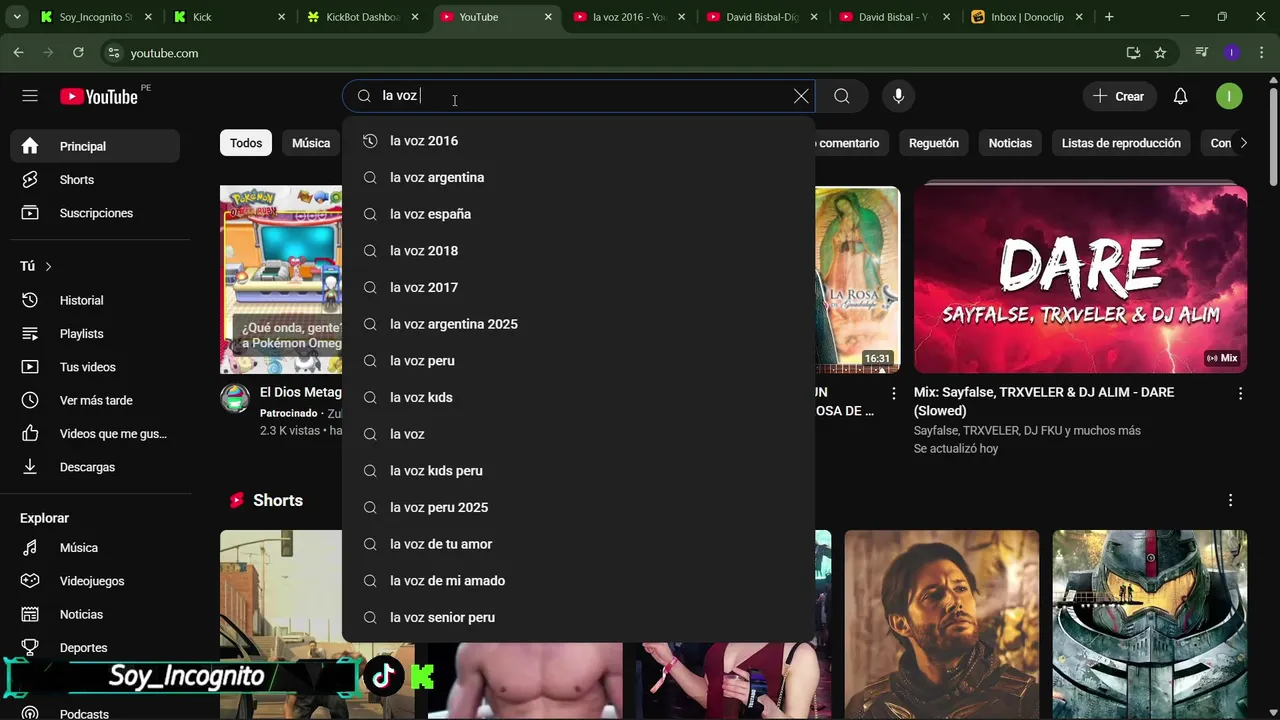
Task: Open Ver más tarde list
Action: 95,400
